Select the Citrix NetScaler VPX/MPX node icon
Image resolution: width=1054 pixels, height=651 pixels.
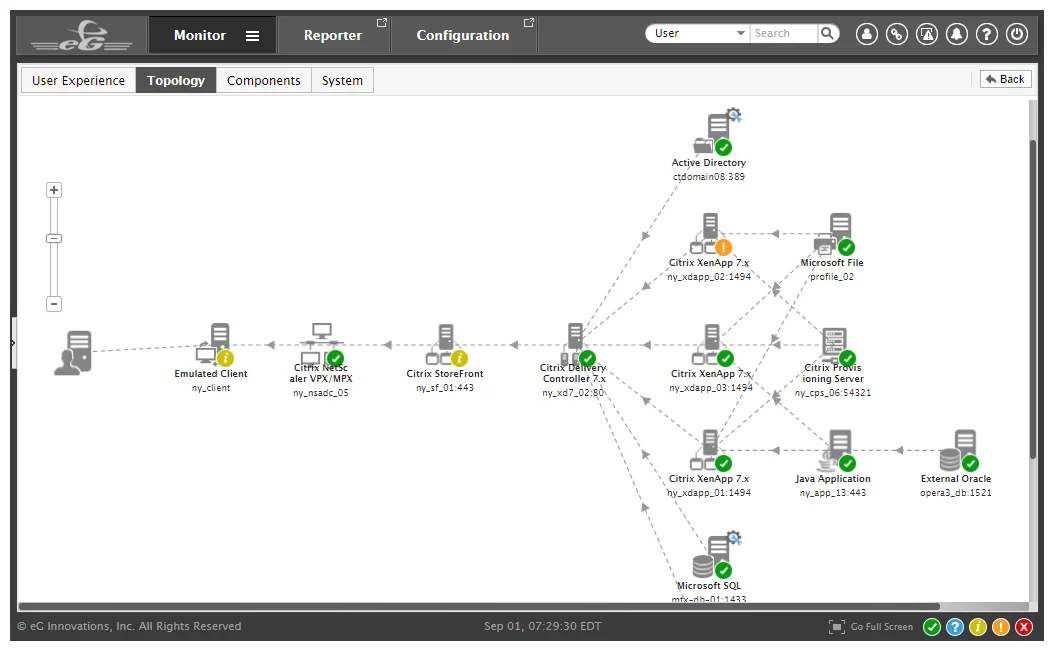[323, 344]
